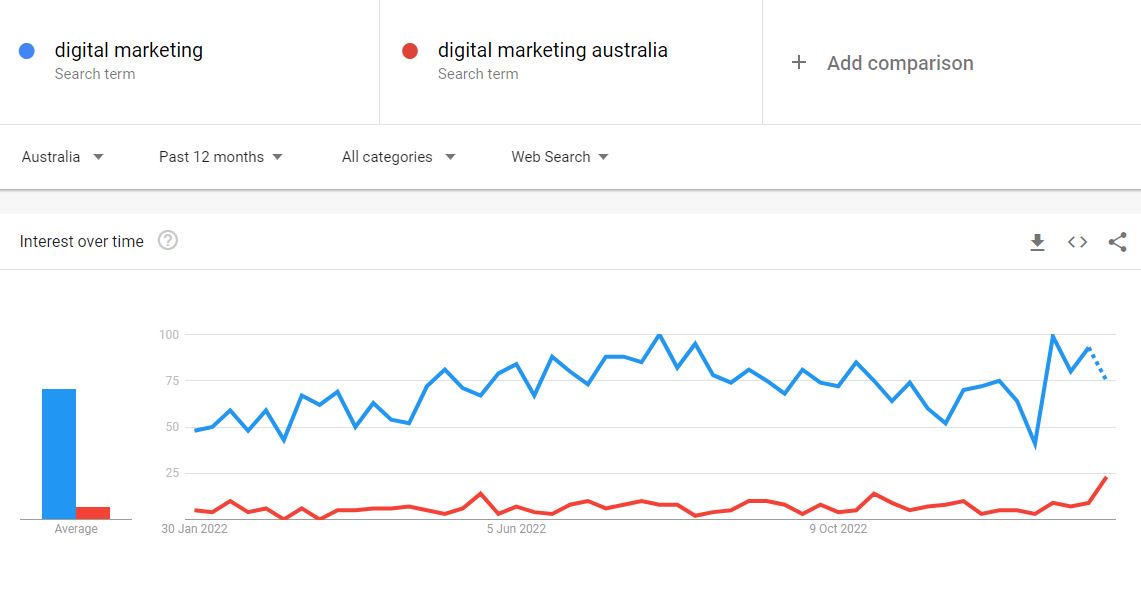Share the Interest over time chart
This screenshot has height=600, width=1141.
1118,242
